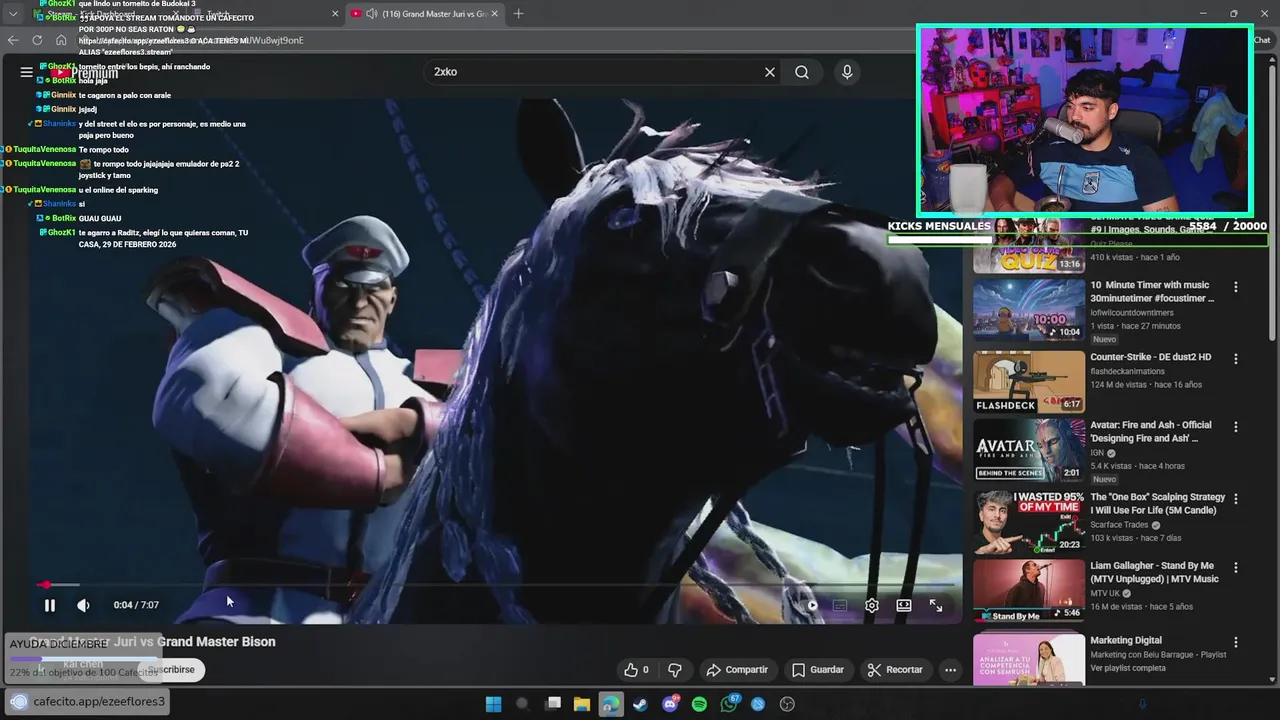This screenshot has width=1280, height=720.
Task: Toggle subtitles button in the player
Action: click(840, 605)
